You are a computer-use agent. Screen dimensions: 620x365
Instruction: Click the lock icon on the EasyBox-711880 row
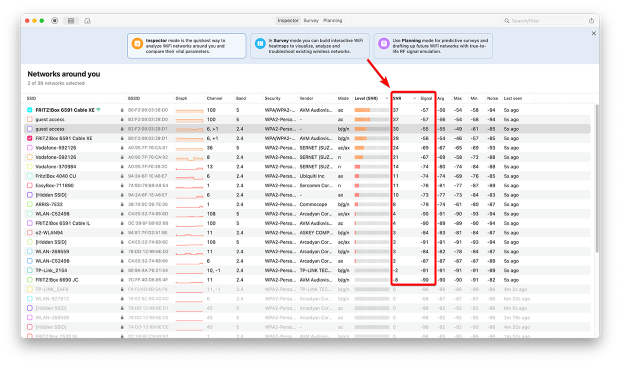pos(122,185)
